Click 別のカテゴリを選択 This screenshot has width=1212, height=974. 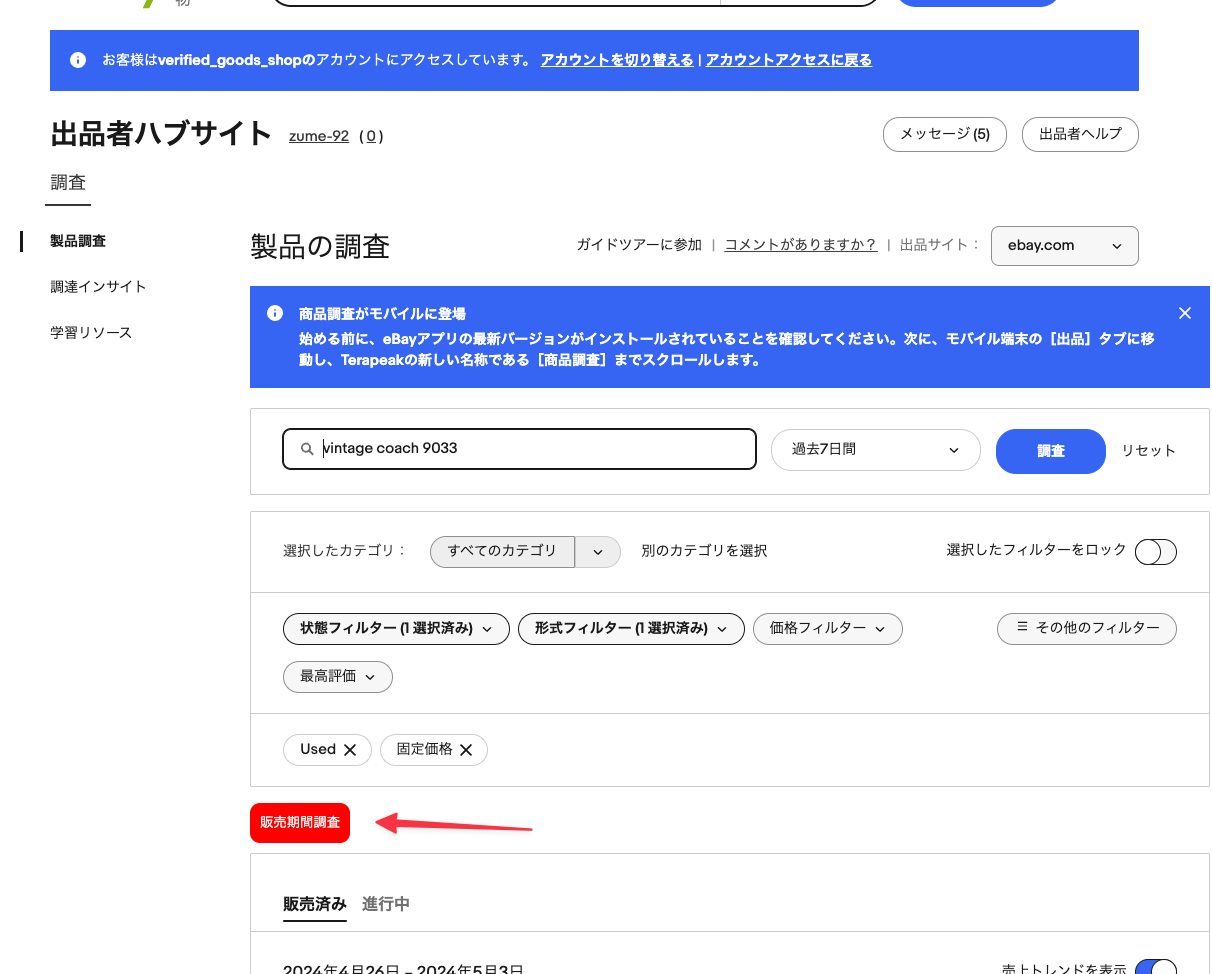pos(705,551)
